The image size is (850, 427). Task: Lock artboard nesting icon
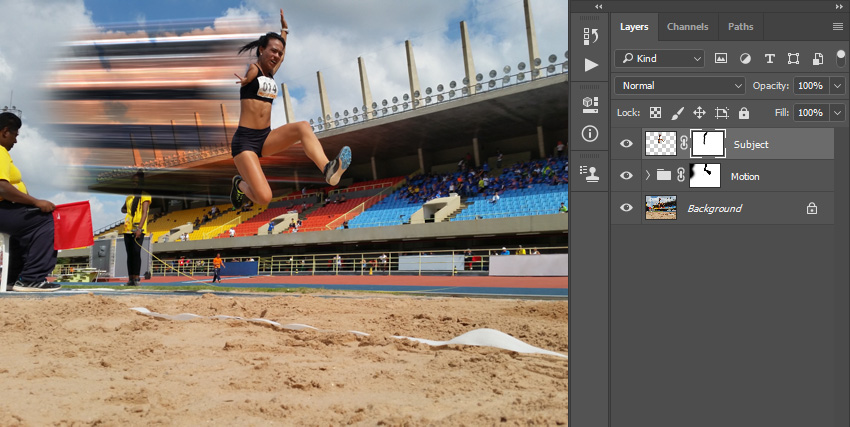[722, 113]
